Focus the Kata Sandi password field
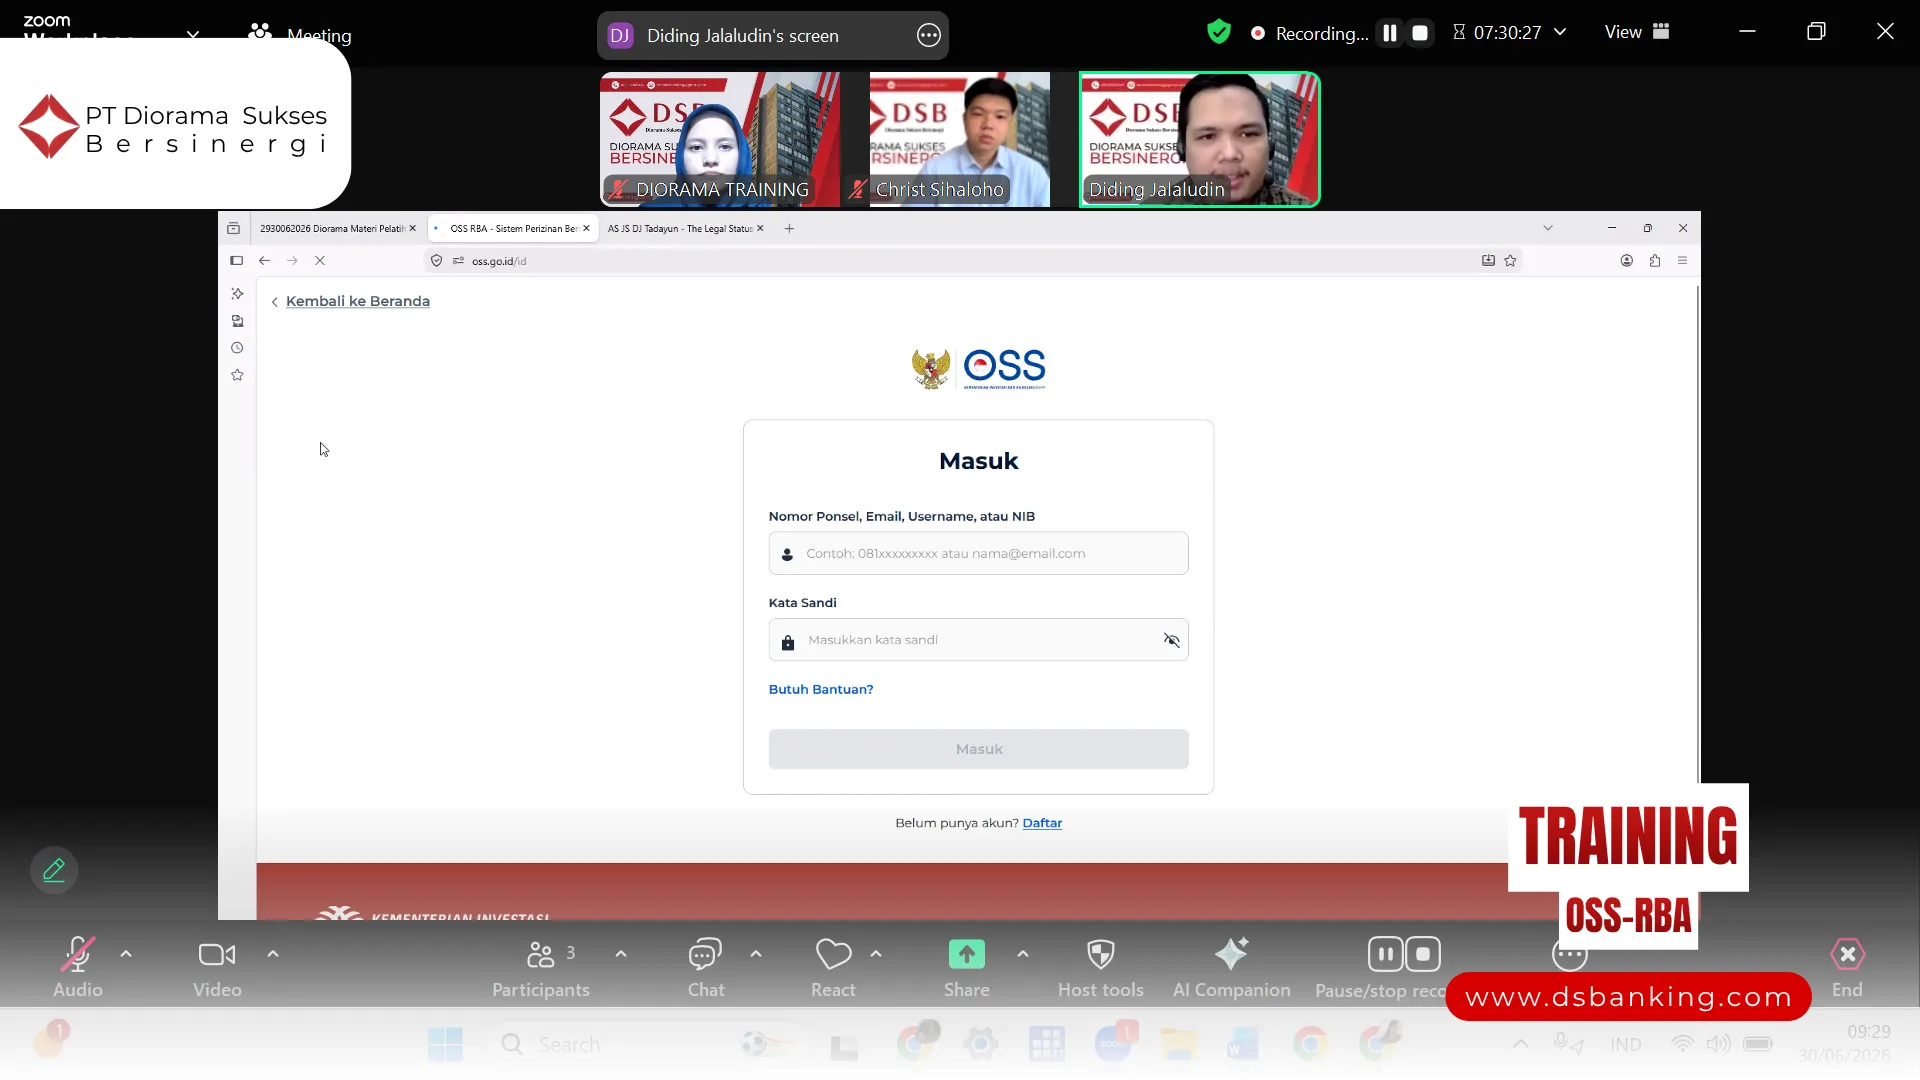 pos(978,640)
